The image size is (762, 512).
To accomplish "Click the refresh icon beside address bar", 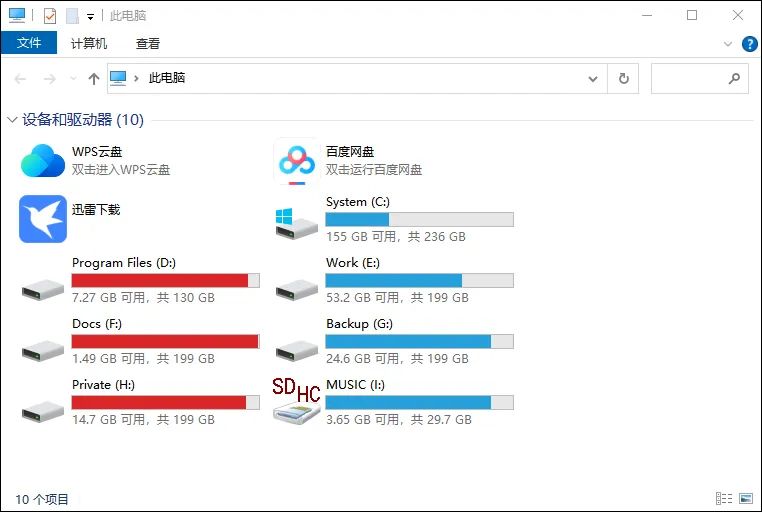I will pyautogui.click(x=624, y=79).
